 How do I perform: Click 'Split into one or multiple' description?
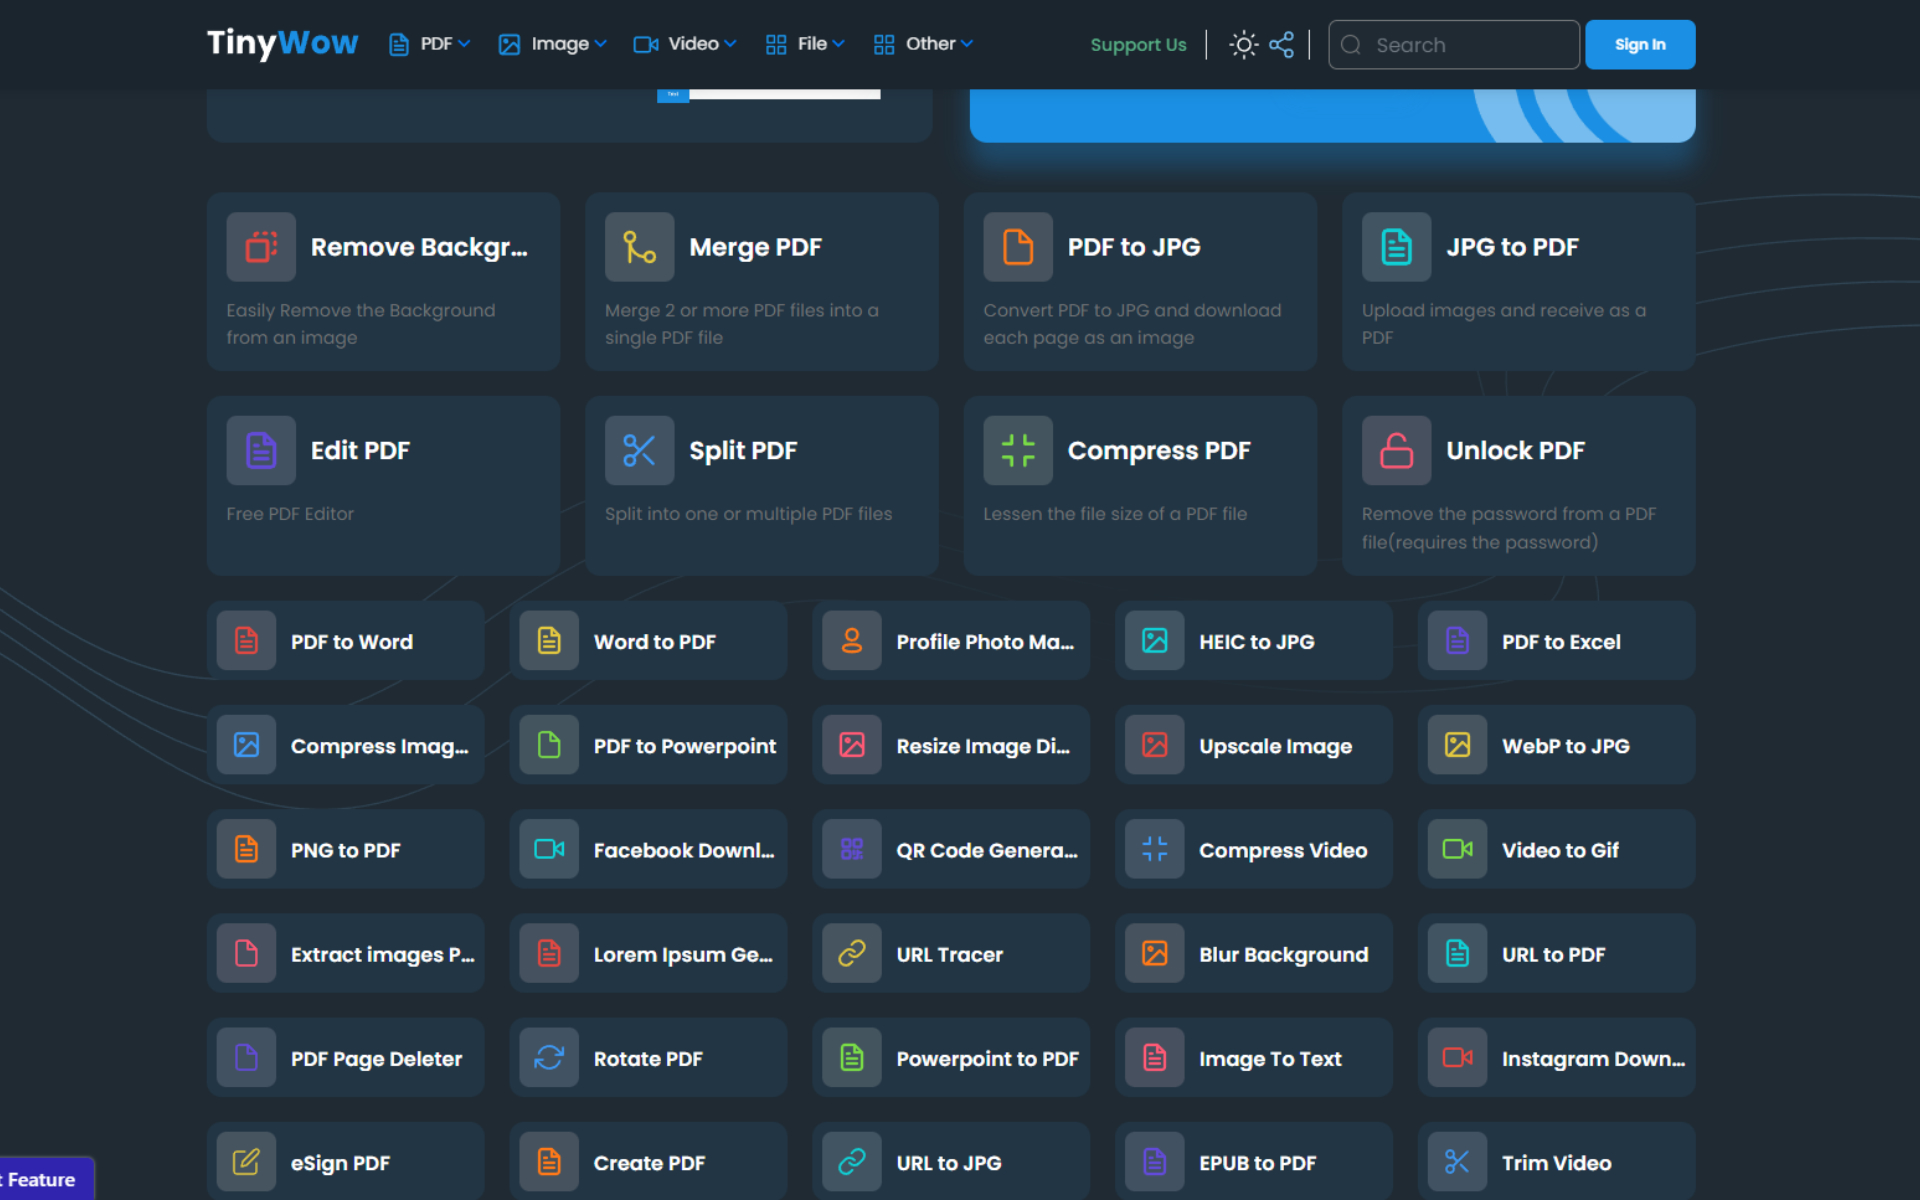[748, 514]
